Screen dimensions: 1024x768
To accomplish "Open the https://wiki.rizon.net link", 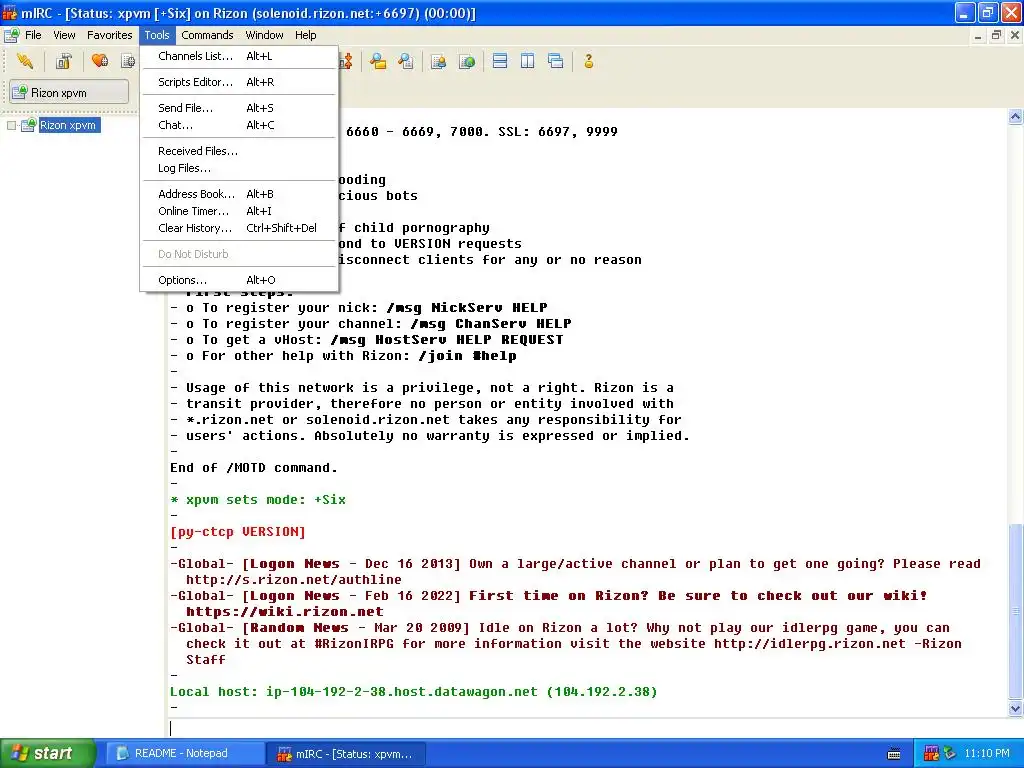I will coord(285,612).
